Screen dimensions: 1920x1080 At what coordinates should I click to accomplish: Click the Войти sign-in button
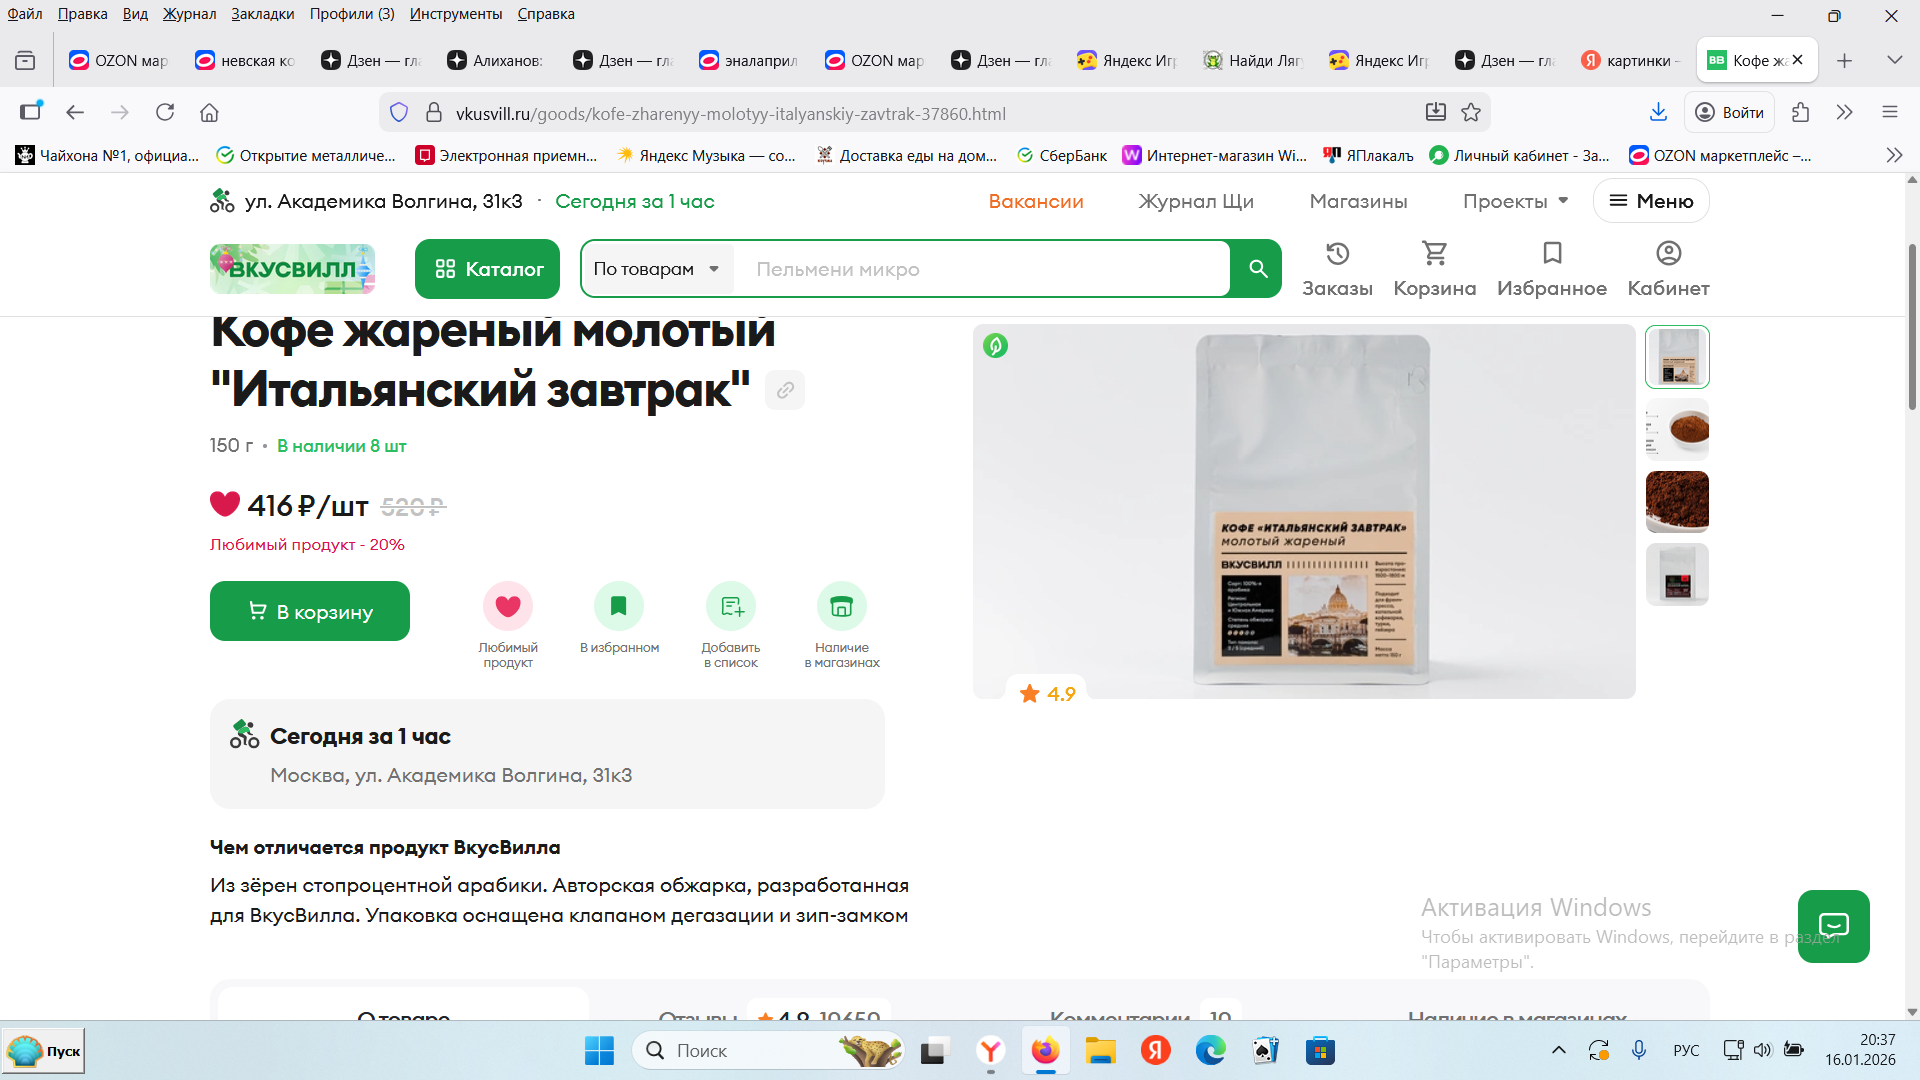coord(1730,112)
